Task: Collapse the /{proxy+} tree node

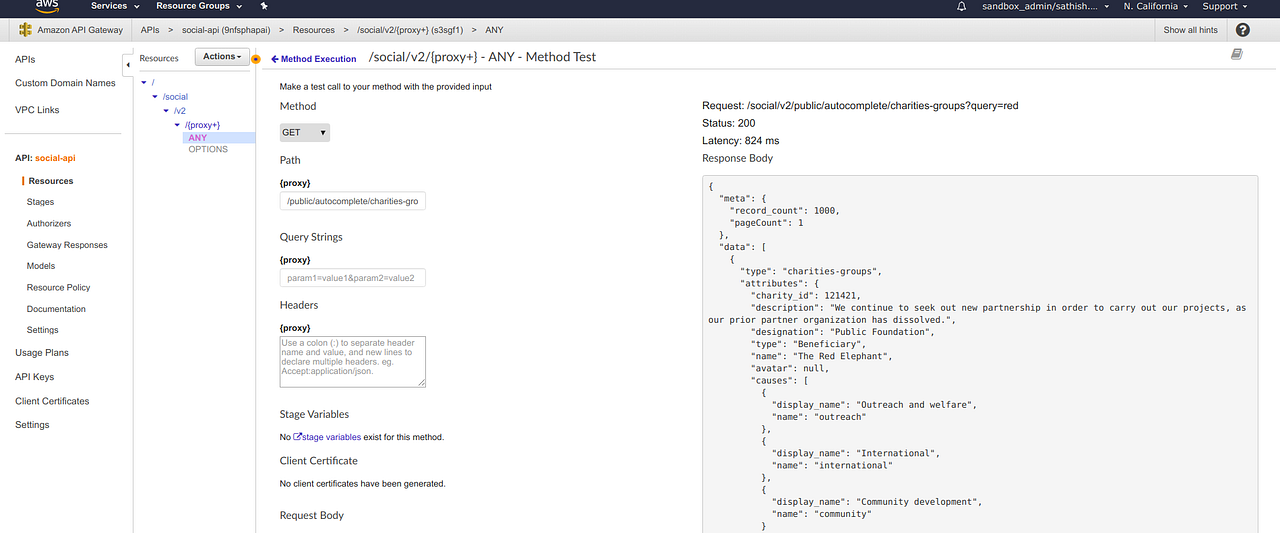Action: [x=177, y=125]
